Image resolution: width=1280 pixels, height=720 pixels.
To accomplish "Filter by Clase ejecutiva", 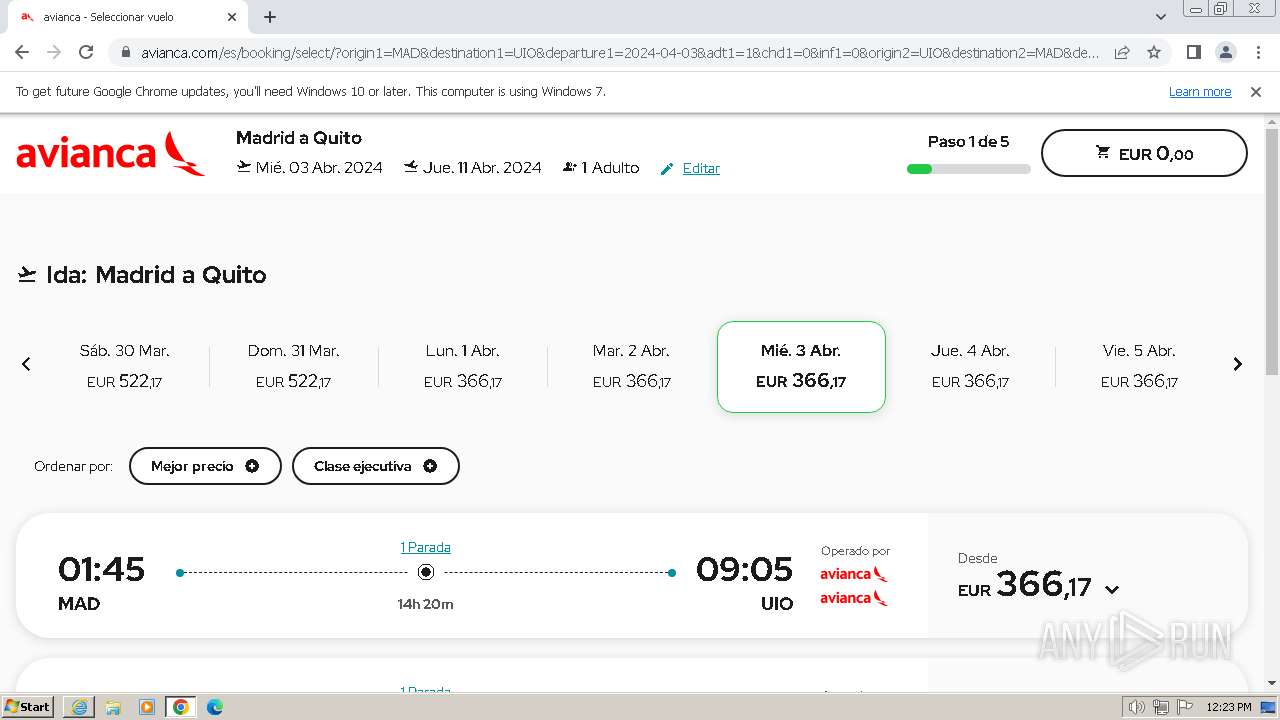I will pyautogui.click(x=375, y=466).
